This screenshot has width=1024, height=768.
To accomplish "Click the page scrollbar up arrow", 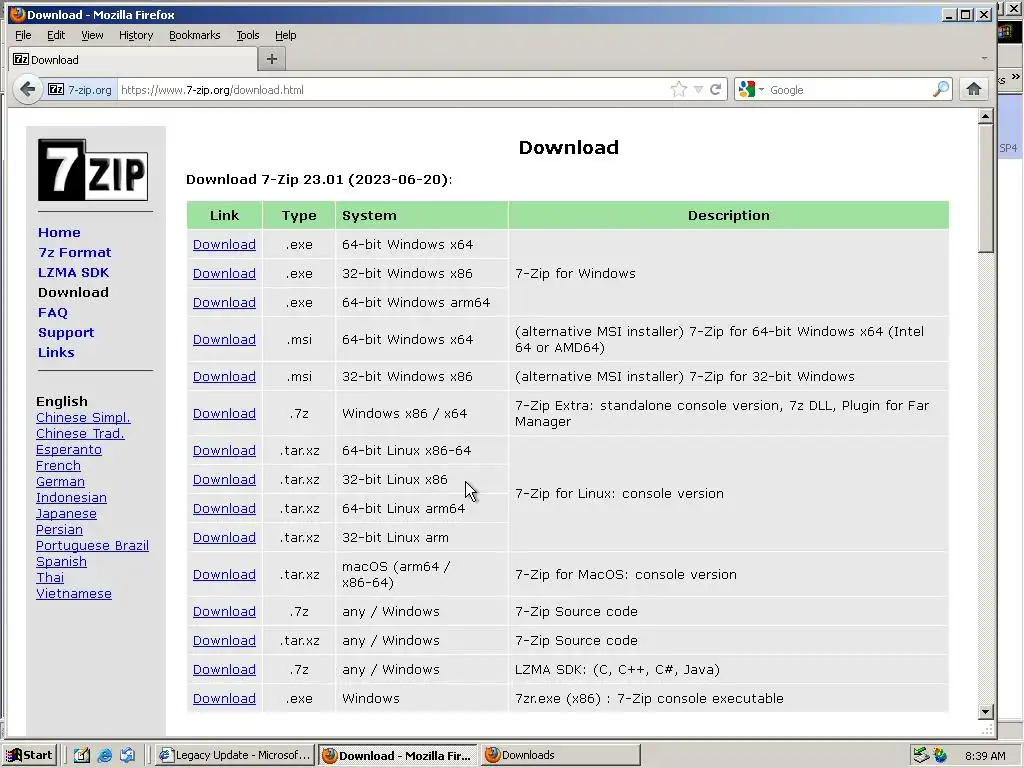I will 985,117.
